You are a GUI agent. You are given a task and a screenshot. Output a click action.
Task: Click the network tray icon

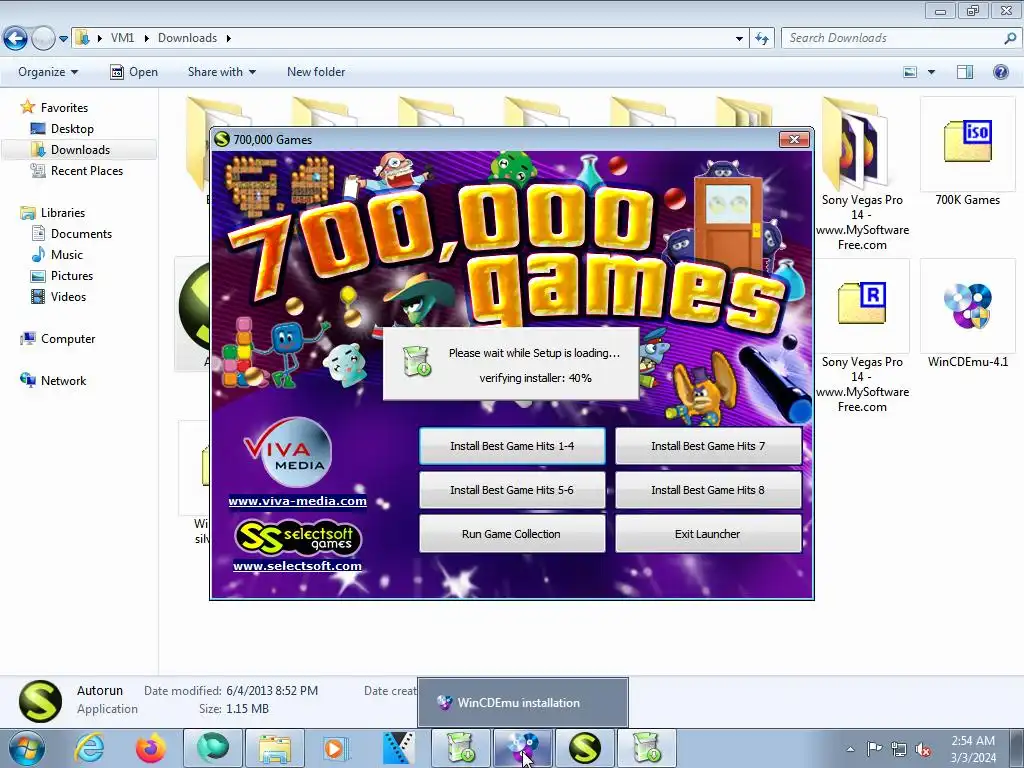pyautogui.click(x=899, y=749)
